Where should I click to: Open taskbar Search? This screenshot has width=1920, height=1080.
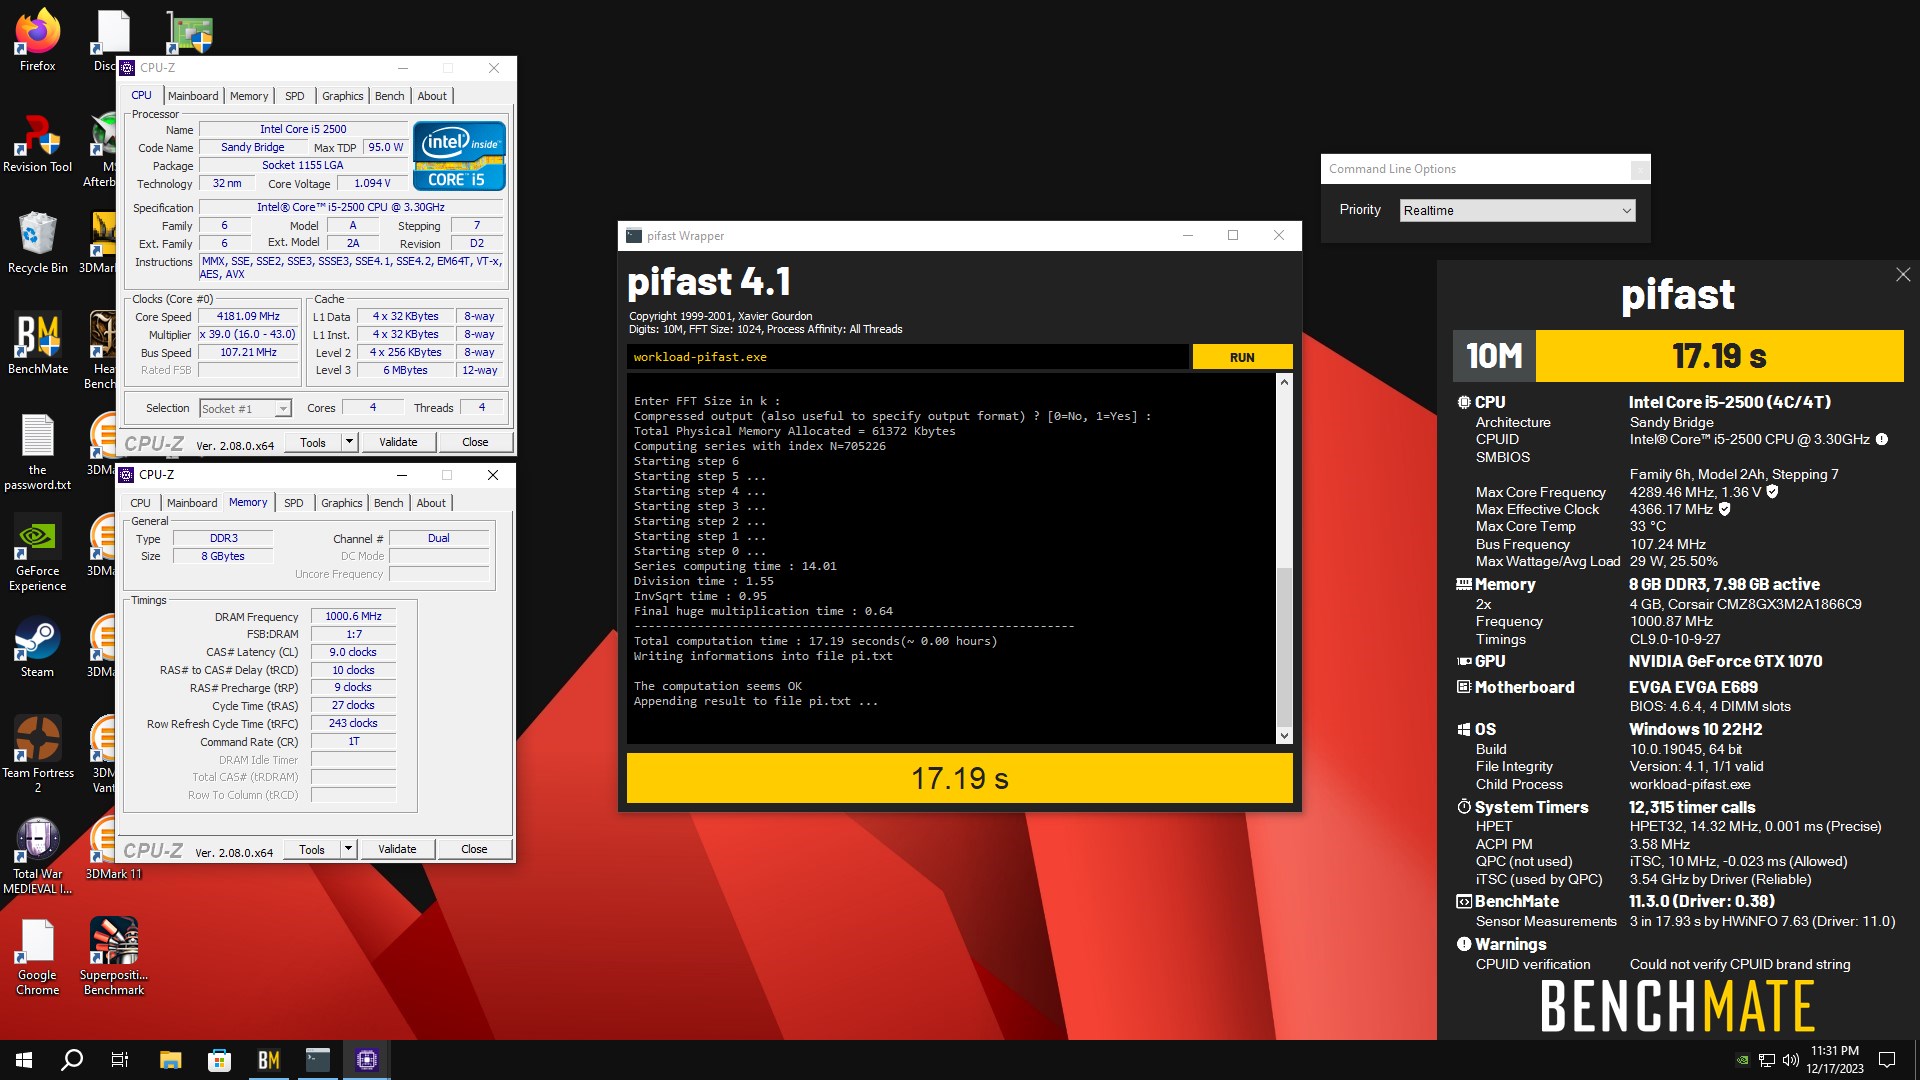click(x=72, y=1060)
